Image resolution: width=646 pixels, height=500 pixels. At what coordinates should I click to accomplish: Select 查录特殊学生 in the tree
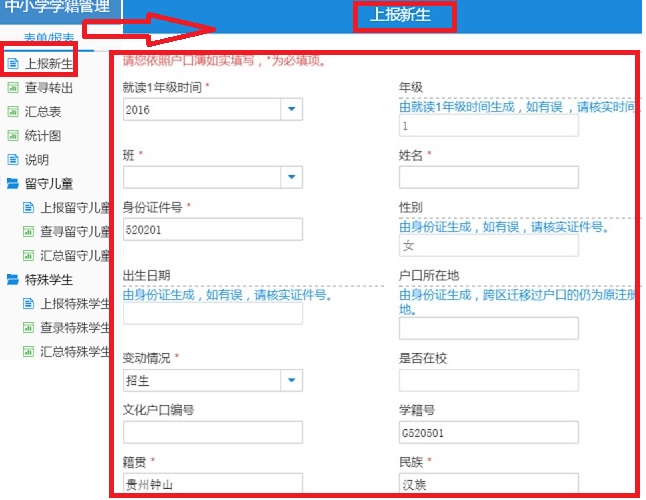(75, 328)
